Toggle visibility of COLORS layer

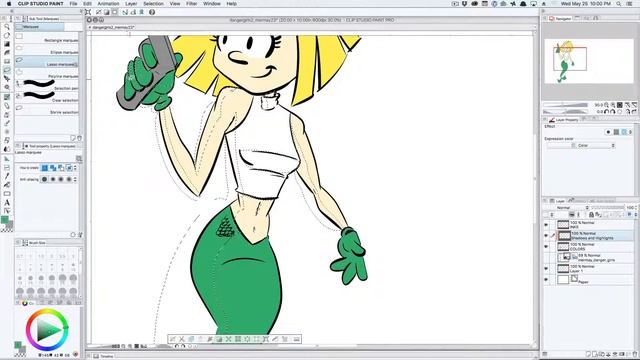tap(546, 247)
